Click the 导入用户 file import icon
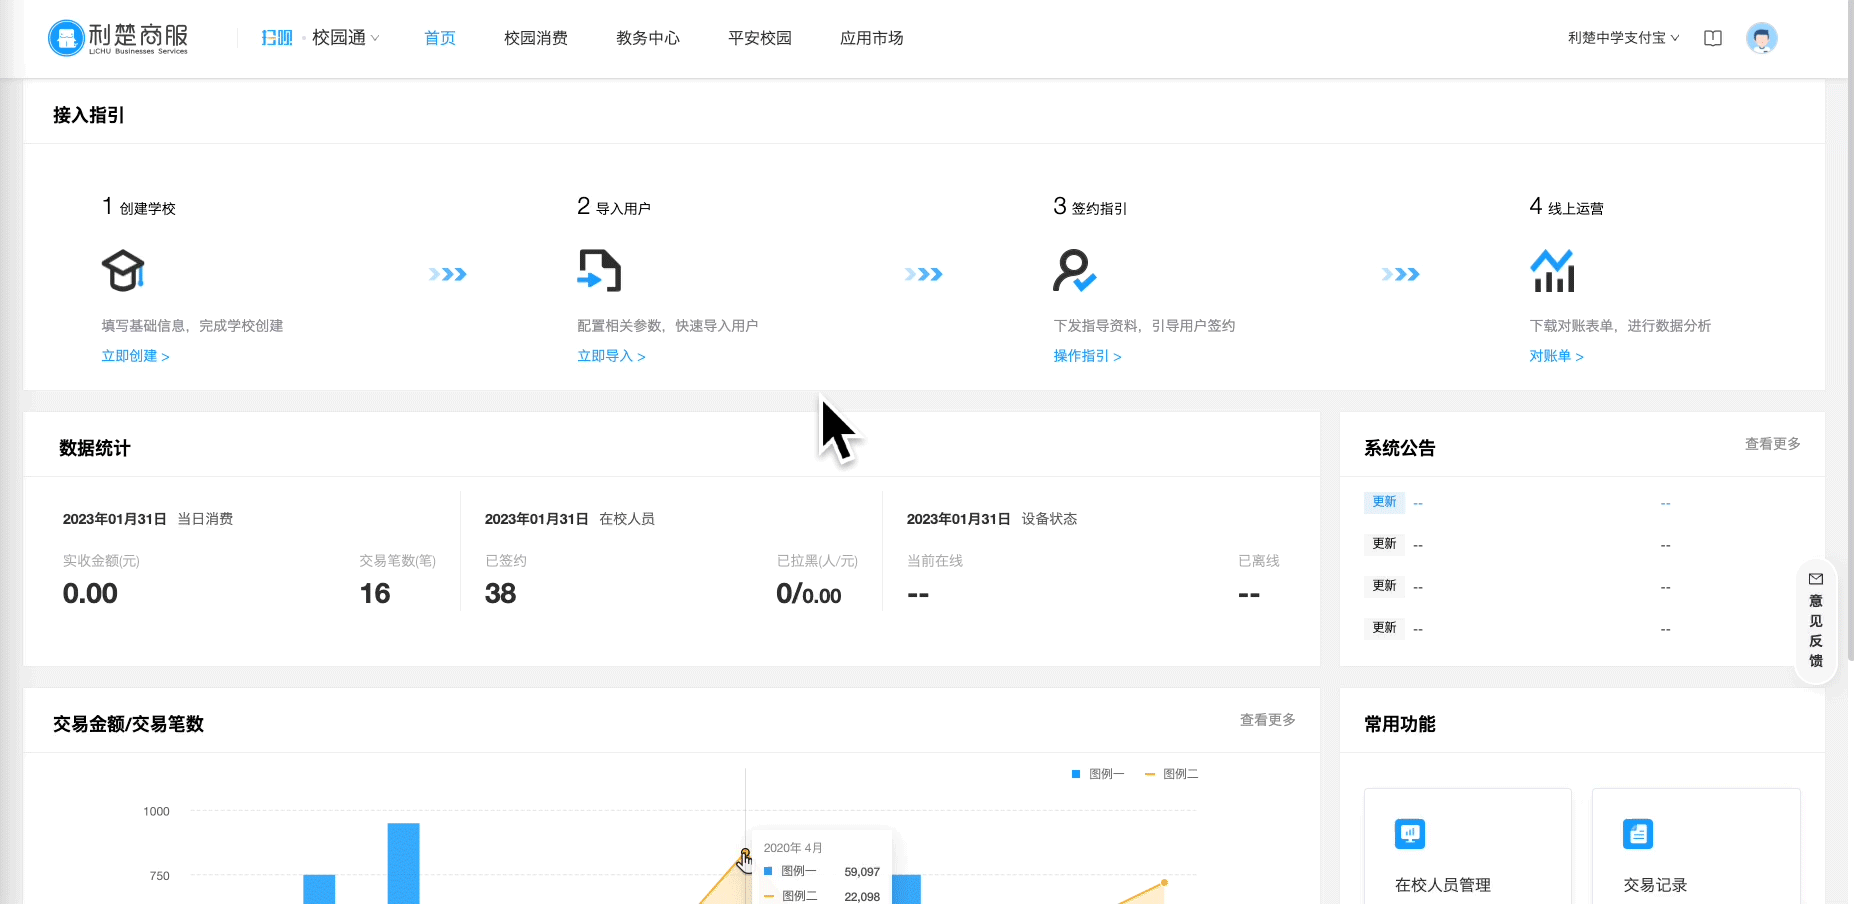 pos(599,270)
